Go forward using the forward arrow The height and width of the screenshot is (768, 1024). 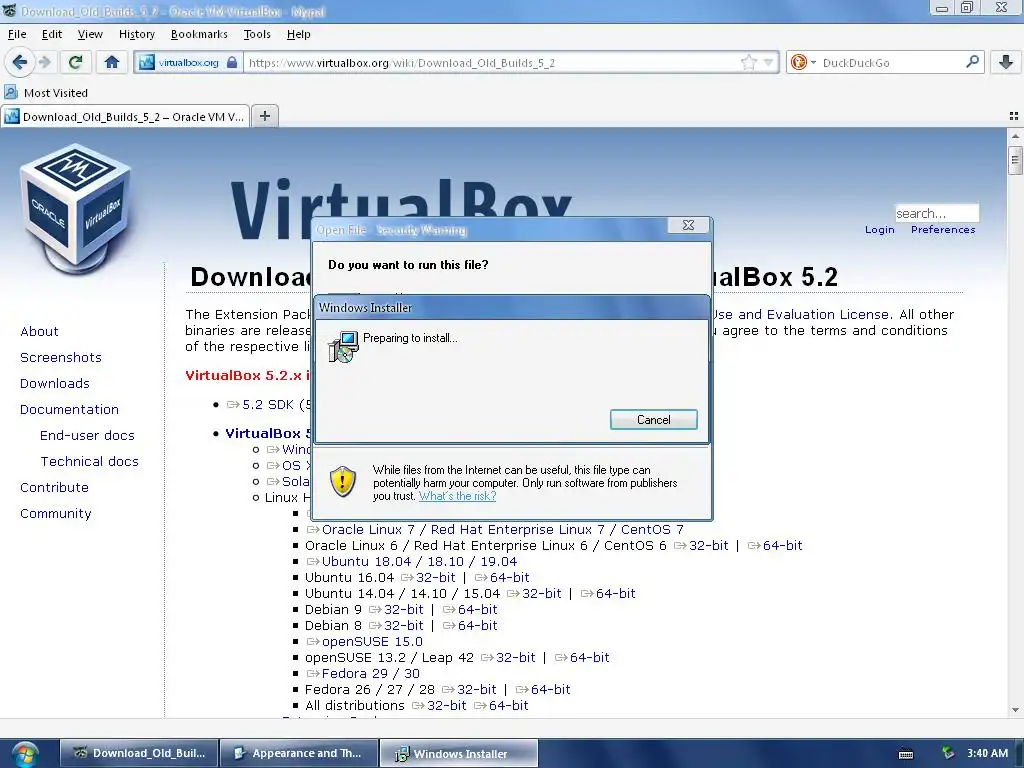(44, 63)
